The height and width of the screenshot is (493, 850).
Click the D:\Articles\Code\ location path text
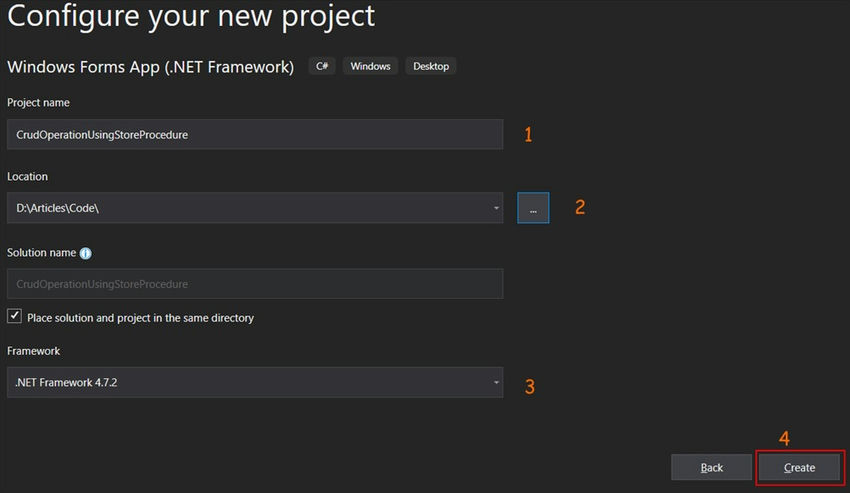point(57,208)
